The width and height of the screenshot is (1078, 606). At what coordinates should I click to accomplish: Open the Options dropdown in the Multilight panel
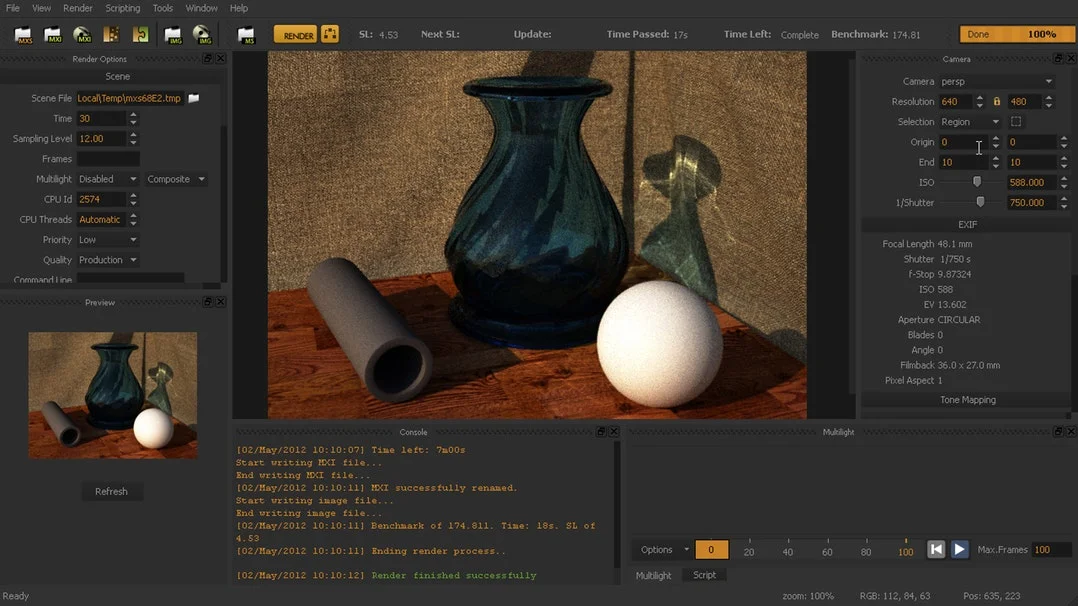(661, 550)
